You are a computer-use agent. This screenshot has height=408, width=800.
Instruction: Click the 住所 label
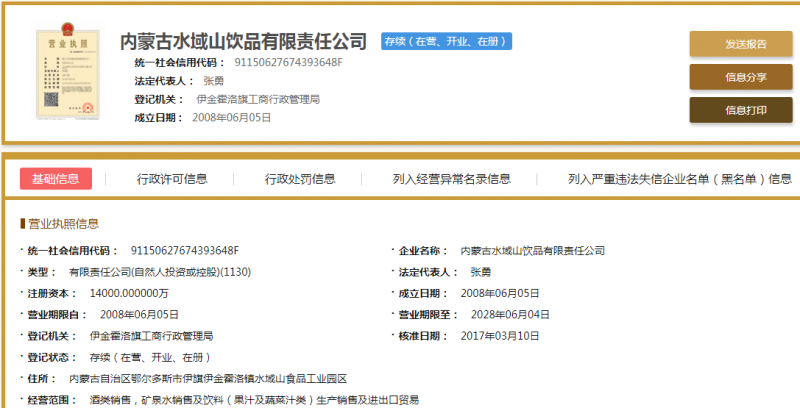click(41, 379)
